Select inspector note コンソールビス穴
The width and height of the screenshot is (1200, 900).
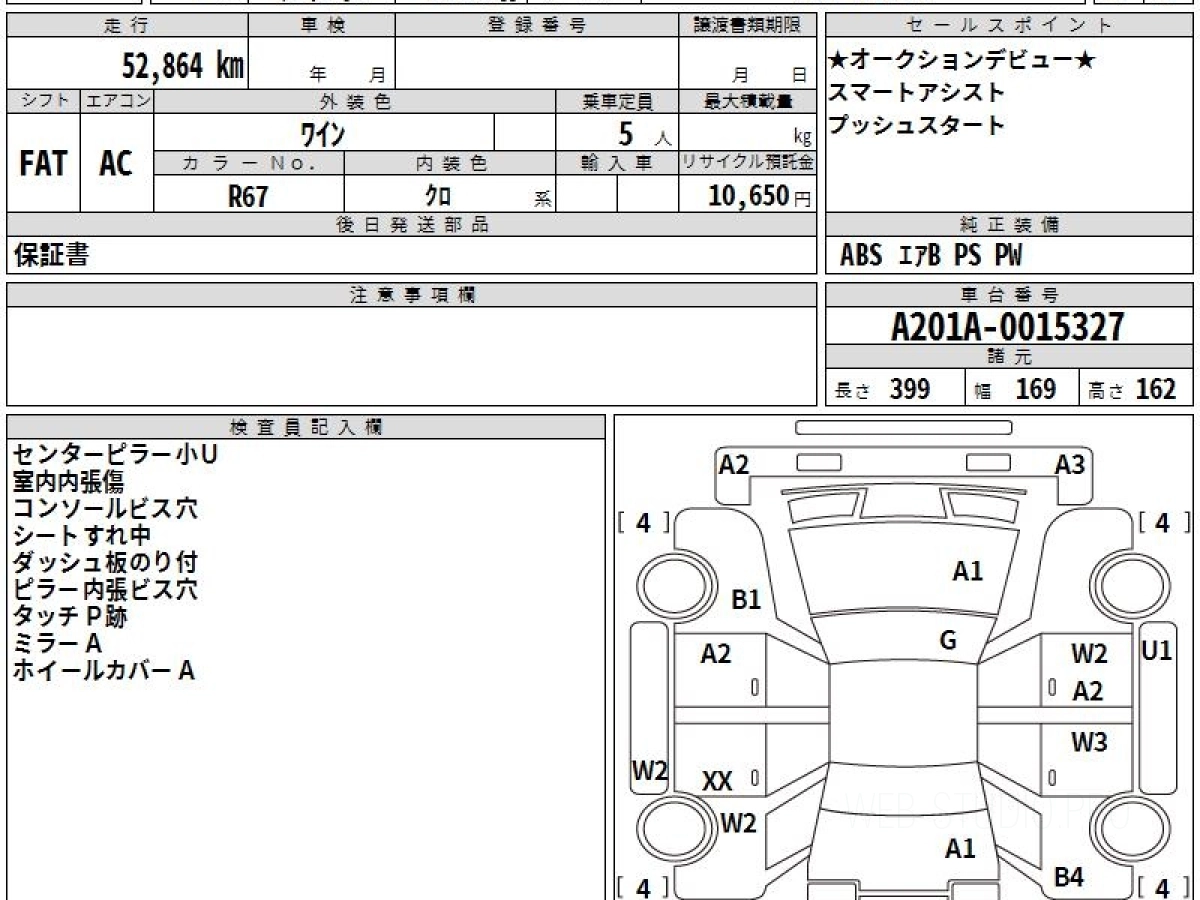(x=105, y=509)
